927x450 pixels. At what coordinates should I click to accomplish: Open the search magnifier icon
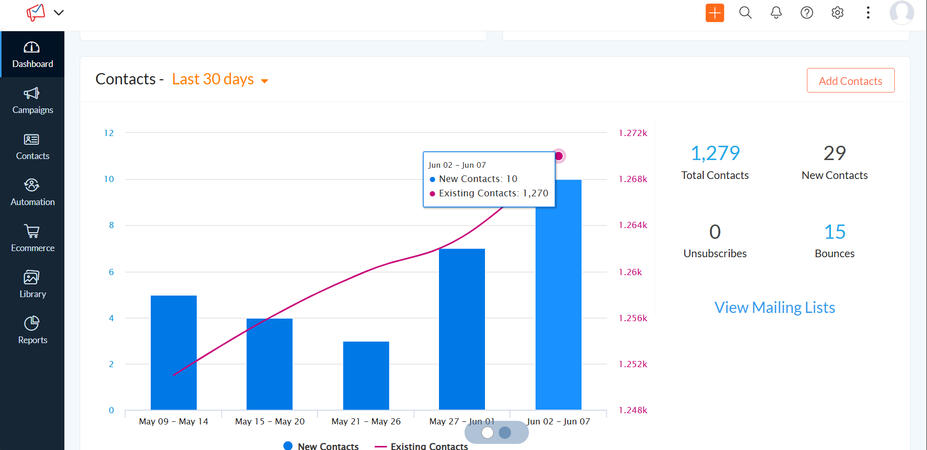click(745, 13)
